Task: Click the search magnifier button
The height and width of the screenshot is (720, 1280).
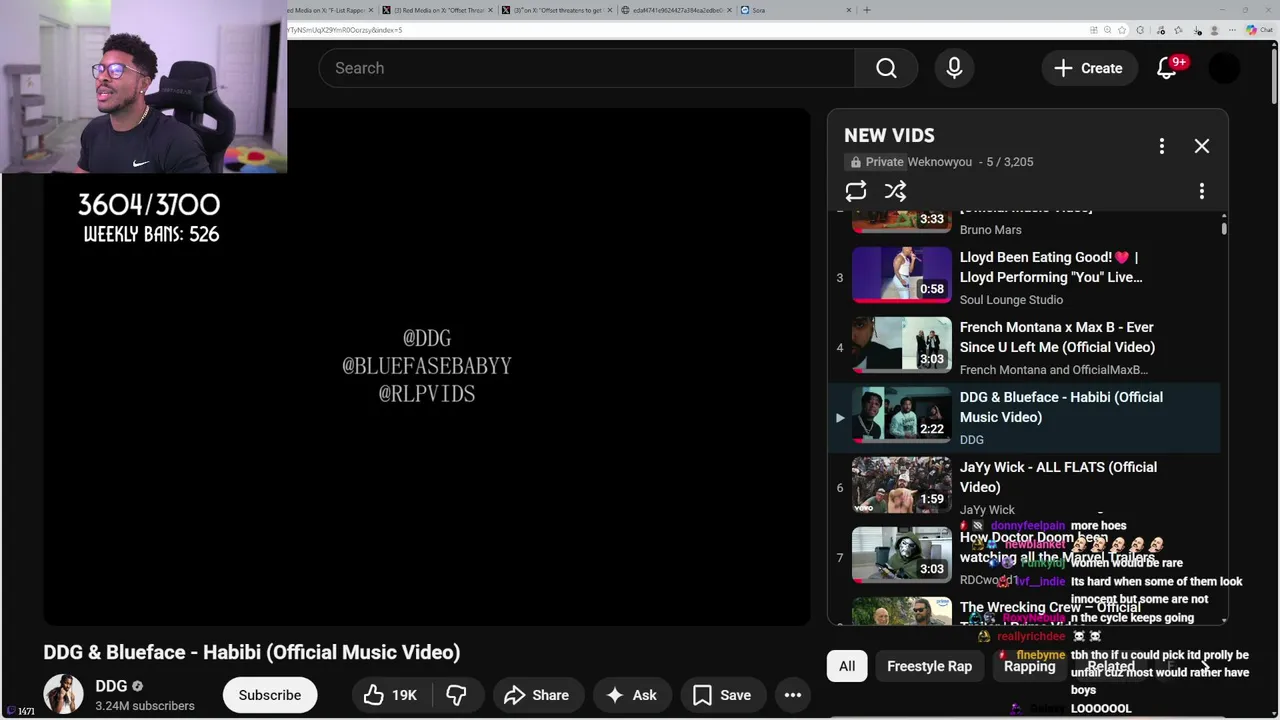Action: (x=886, y=68)
